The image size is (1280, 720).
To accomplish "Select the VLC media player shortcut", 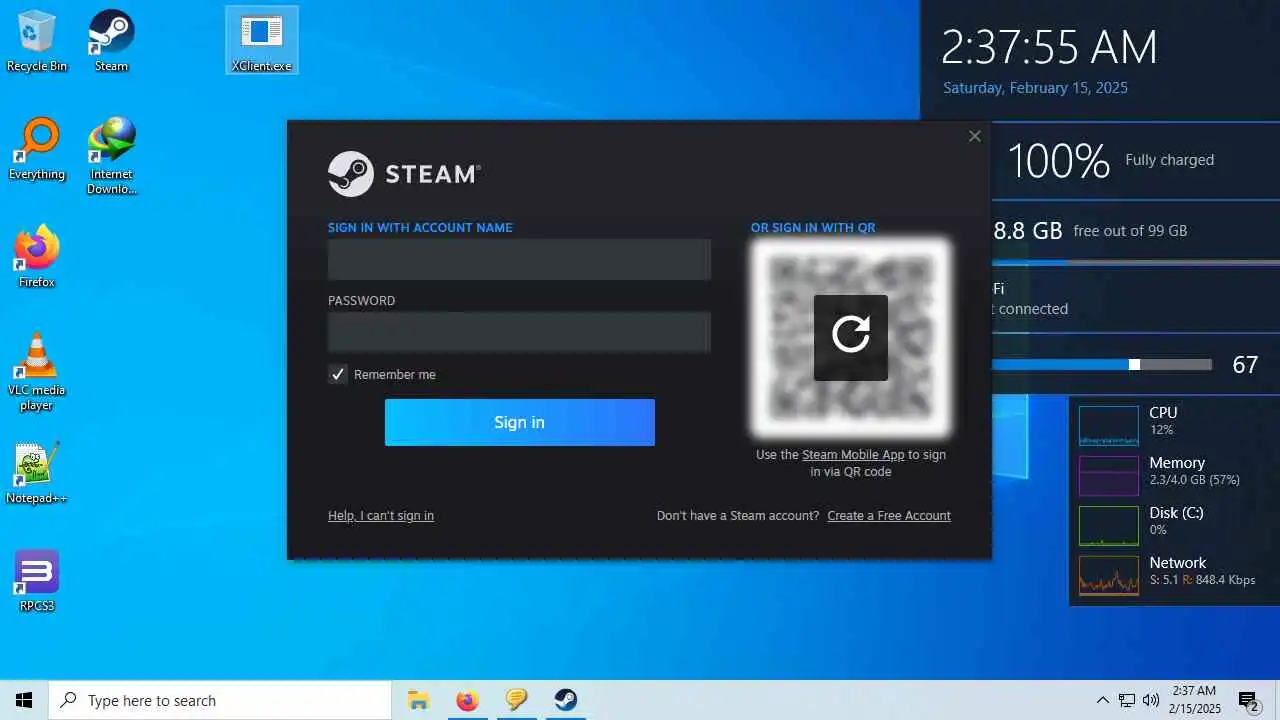I will (37, 372).
